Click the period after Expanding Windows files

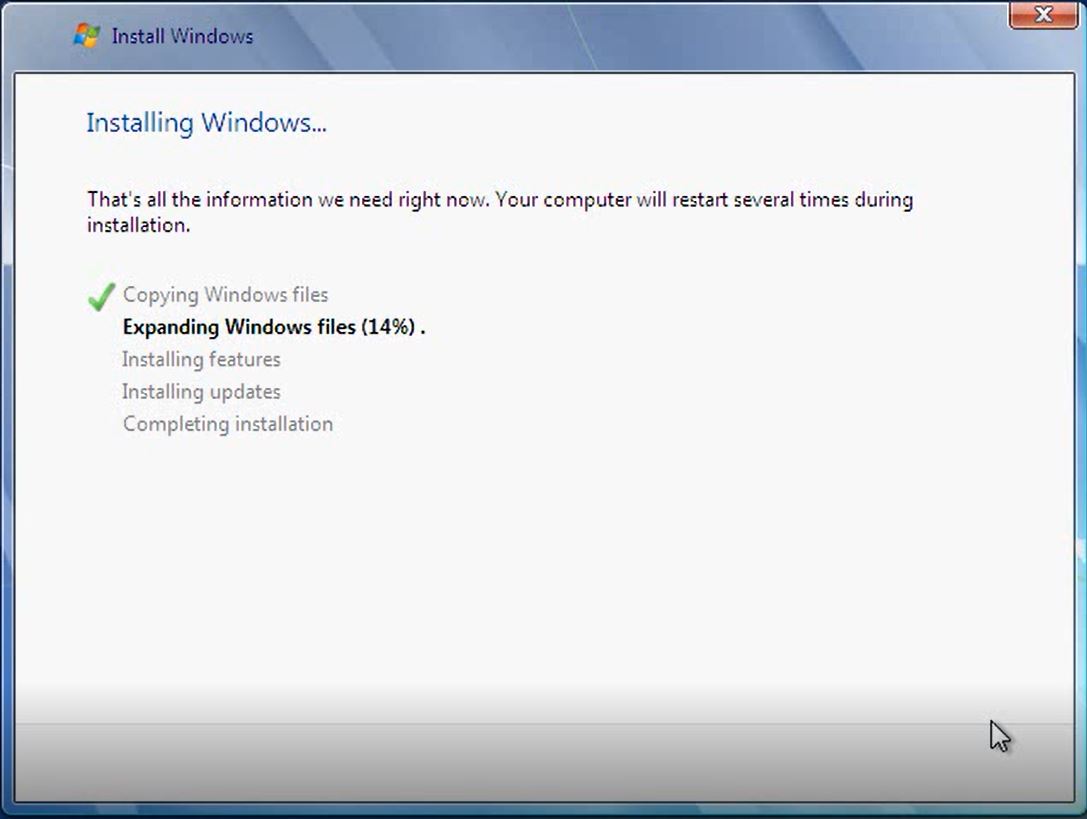(424, 327)
